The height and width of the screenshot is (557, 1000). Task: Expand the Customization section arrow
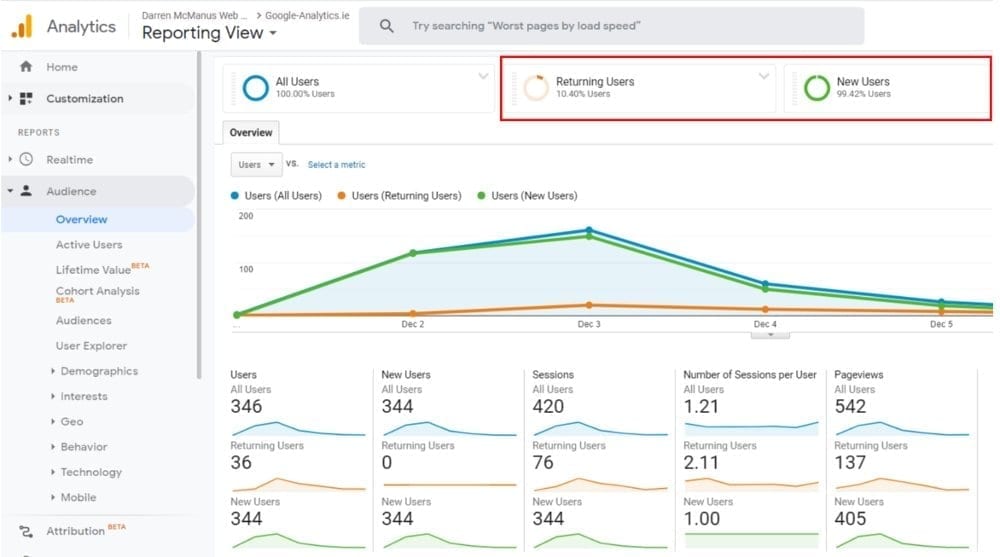coord(10,98)
